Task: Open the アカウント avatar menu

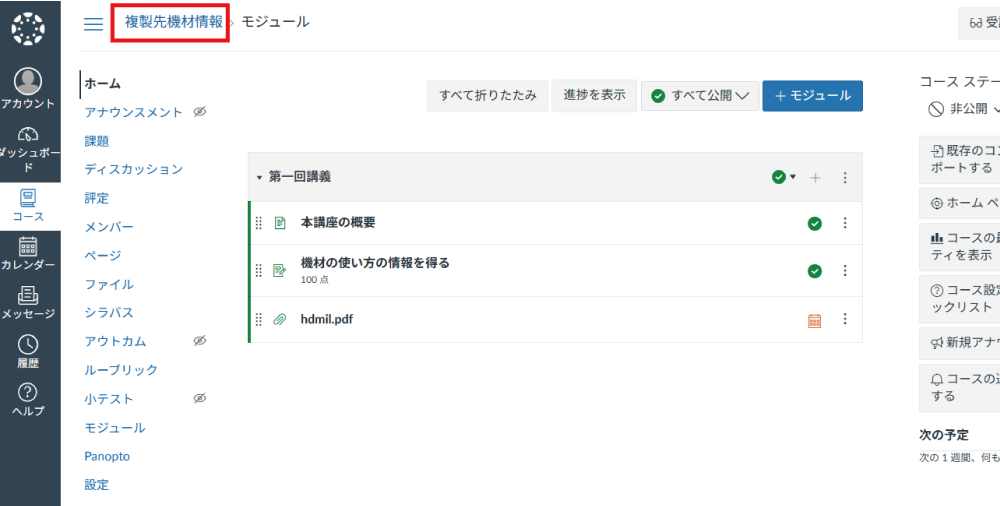Action: click(x=28, y=89)
